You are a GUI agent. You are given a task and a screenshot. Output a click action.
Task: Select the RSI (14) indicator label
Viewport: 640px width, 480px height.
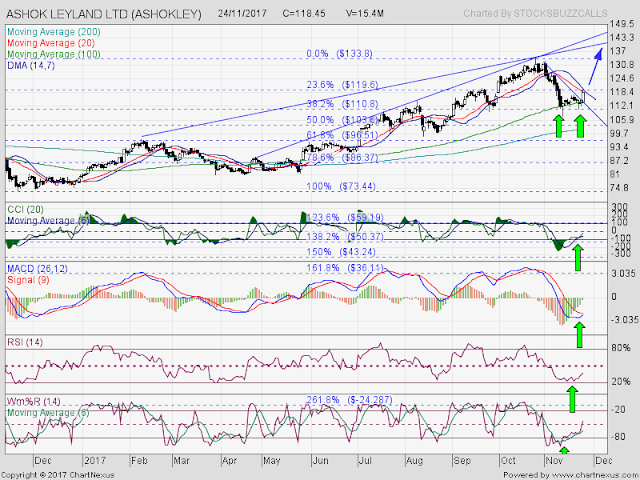[x=24, y=342]
